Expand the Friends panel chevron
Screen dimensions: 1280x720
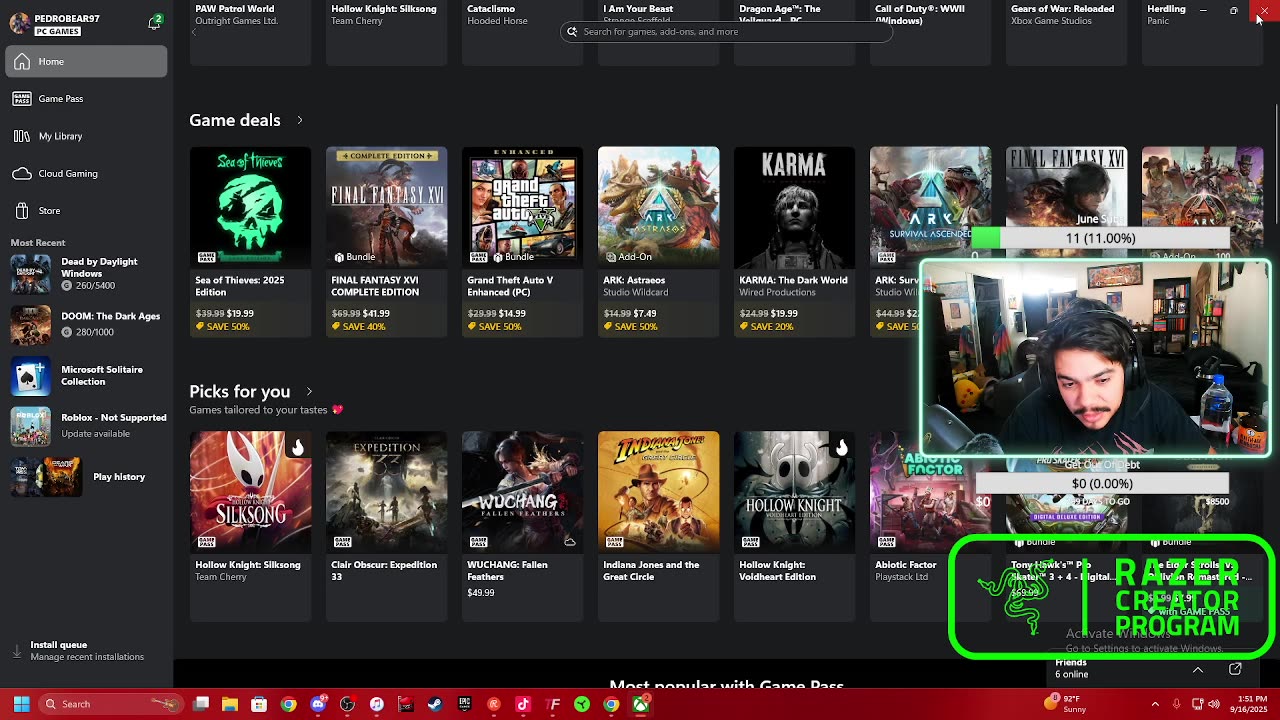coord(1197,669)
